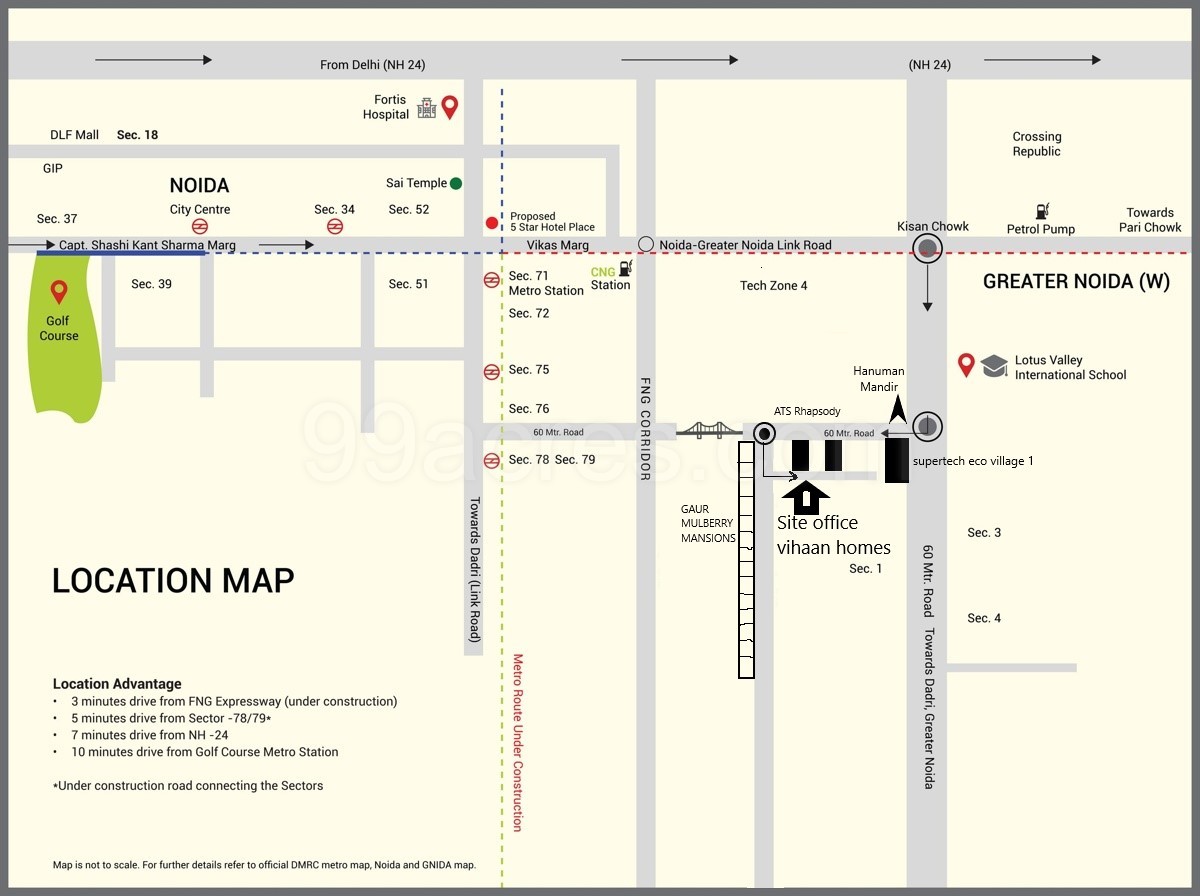Click the green dot at Sai Temple
The width and height of the screenshot is (1200, 896).
click(456, 183)
